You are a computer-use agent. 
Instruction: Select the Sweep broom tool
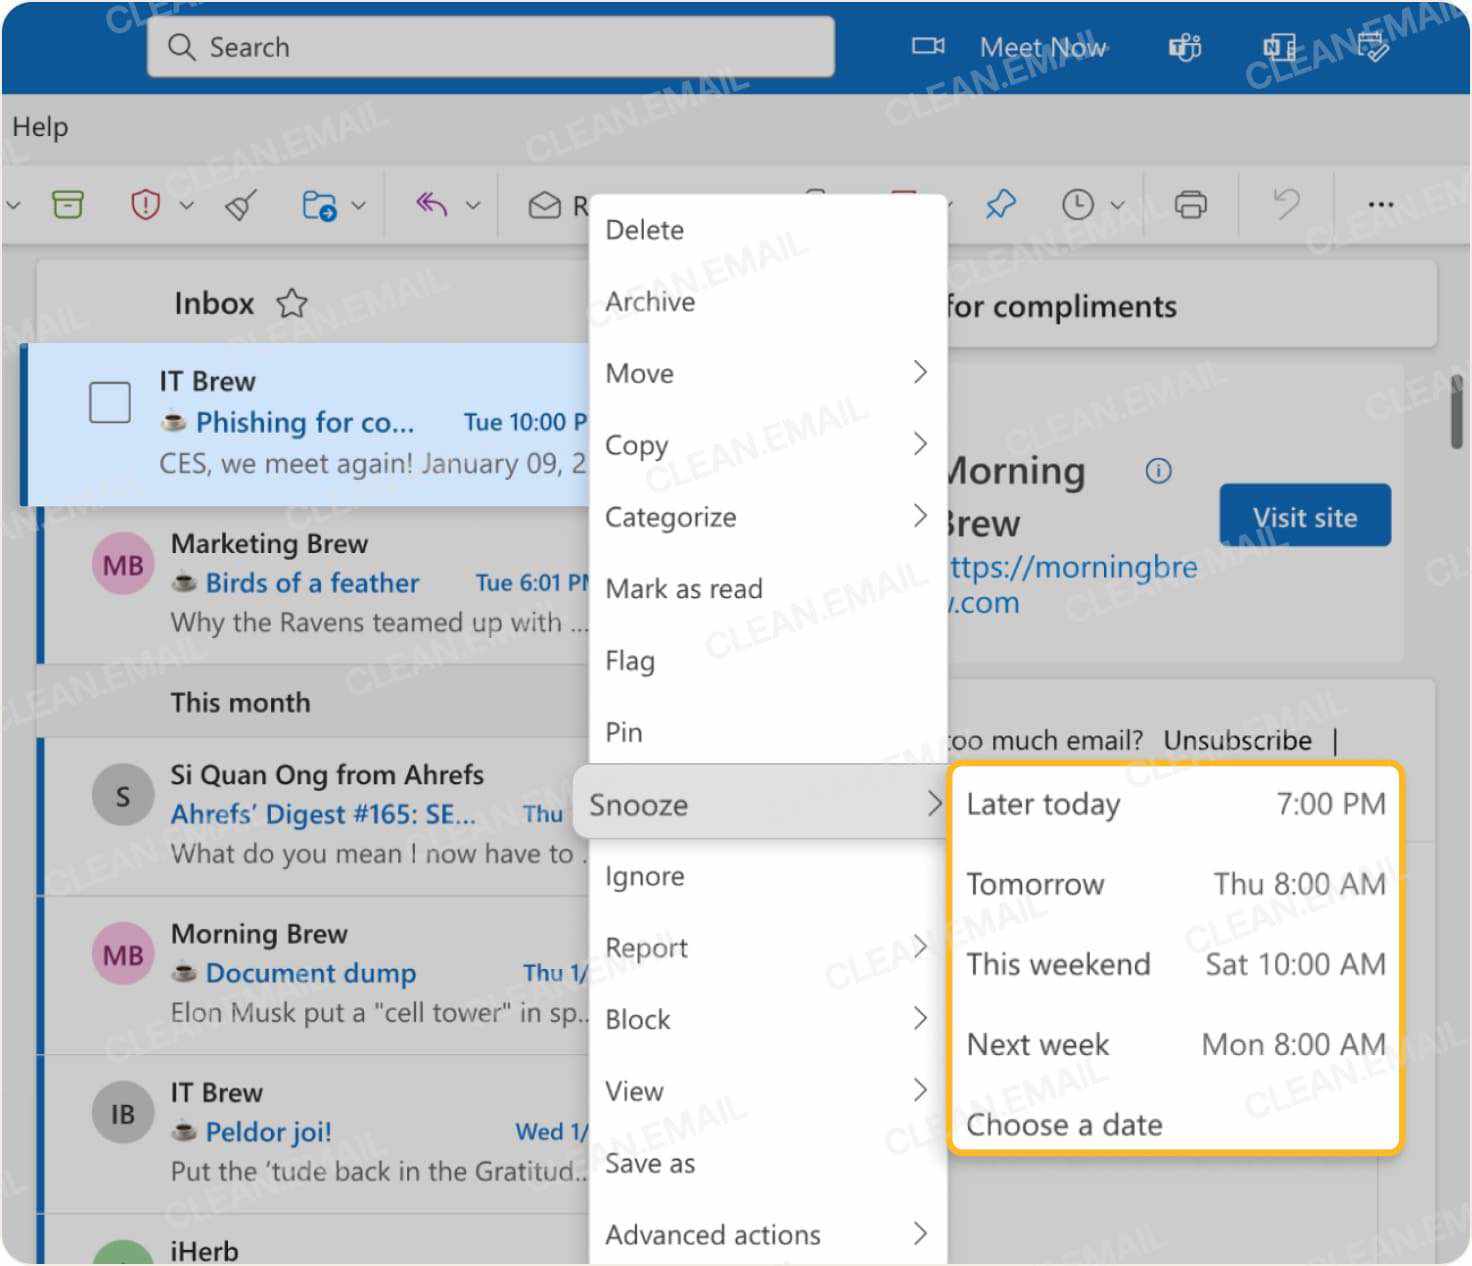[x=239, y=204]
